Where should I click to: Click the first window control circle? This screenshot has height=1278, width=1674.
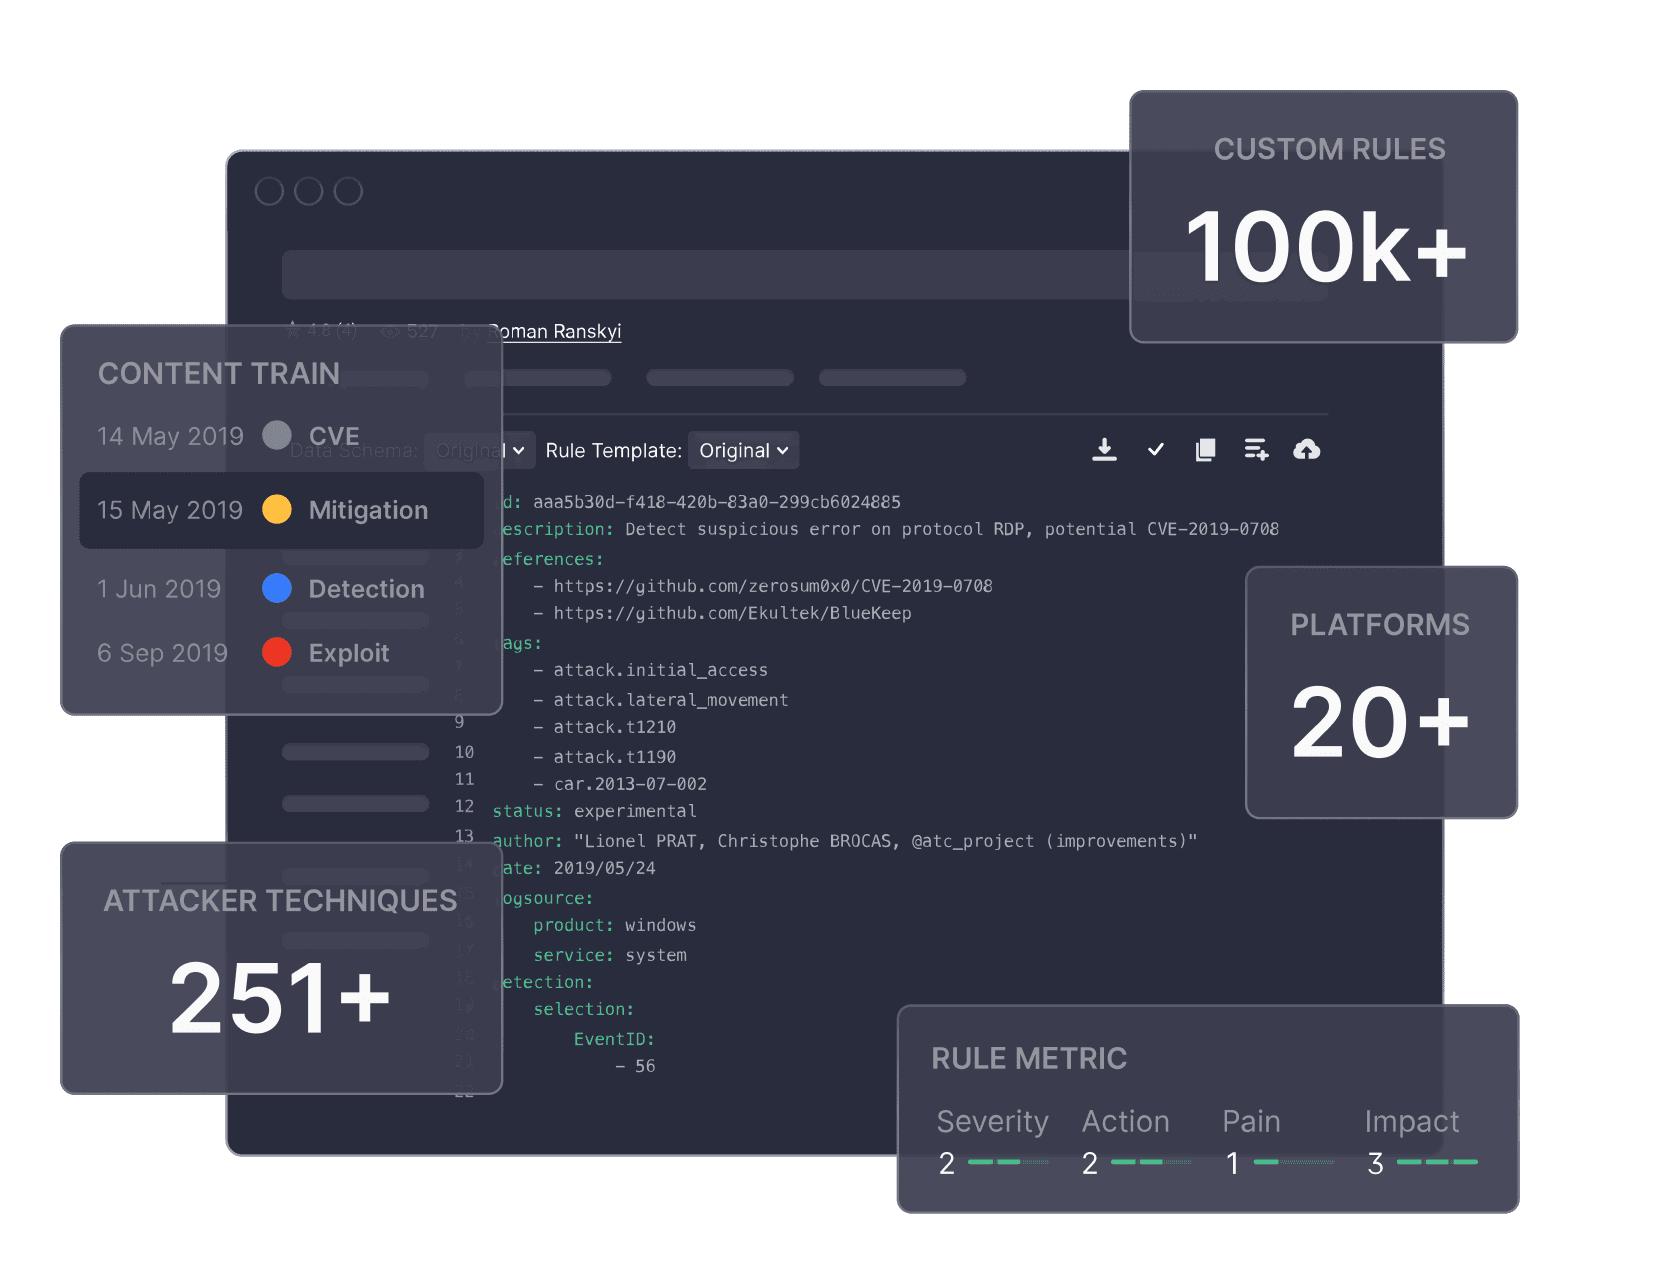(x=269, y=191)
